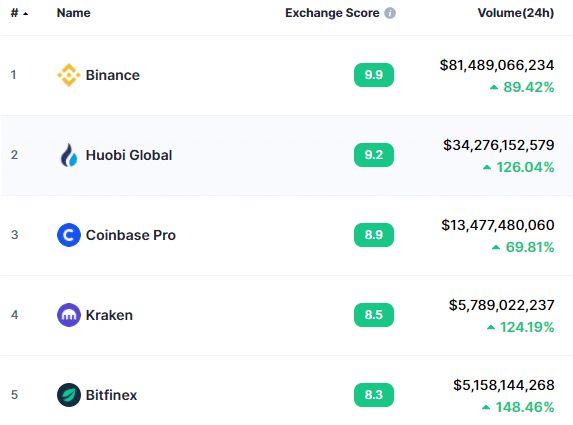Screen dimensions: 573x425
Task: Click the Bitfinex leaf icon
Action: coord(69,395)
